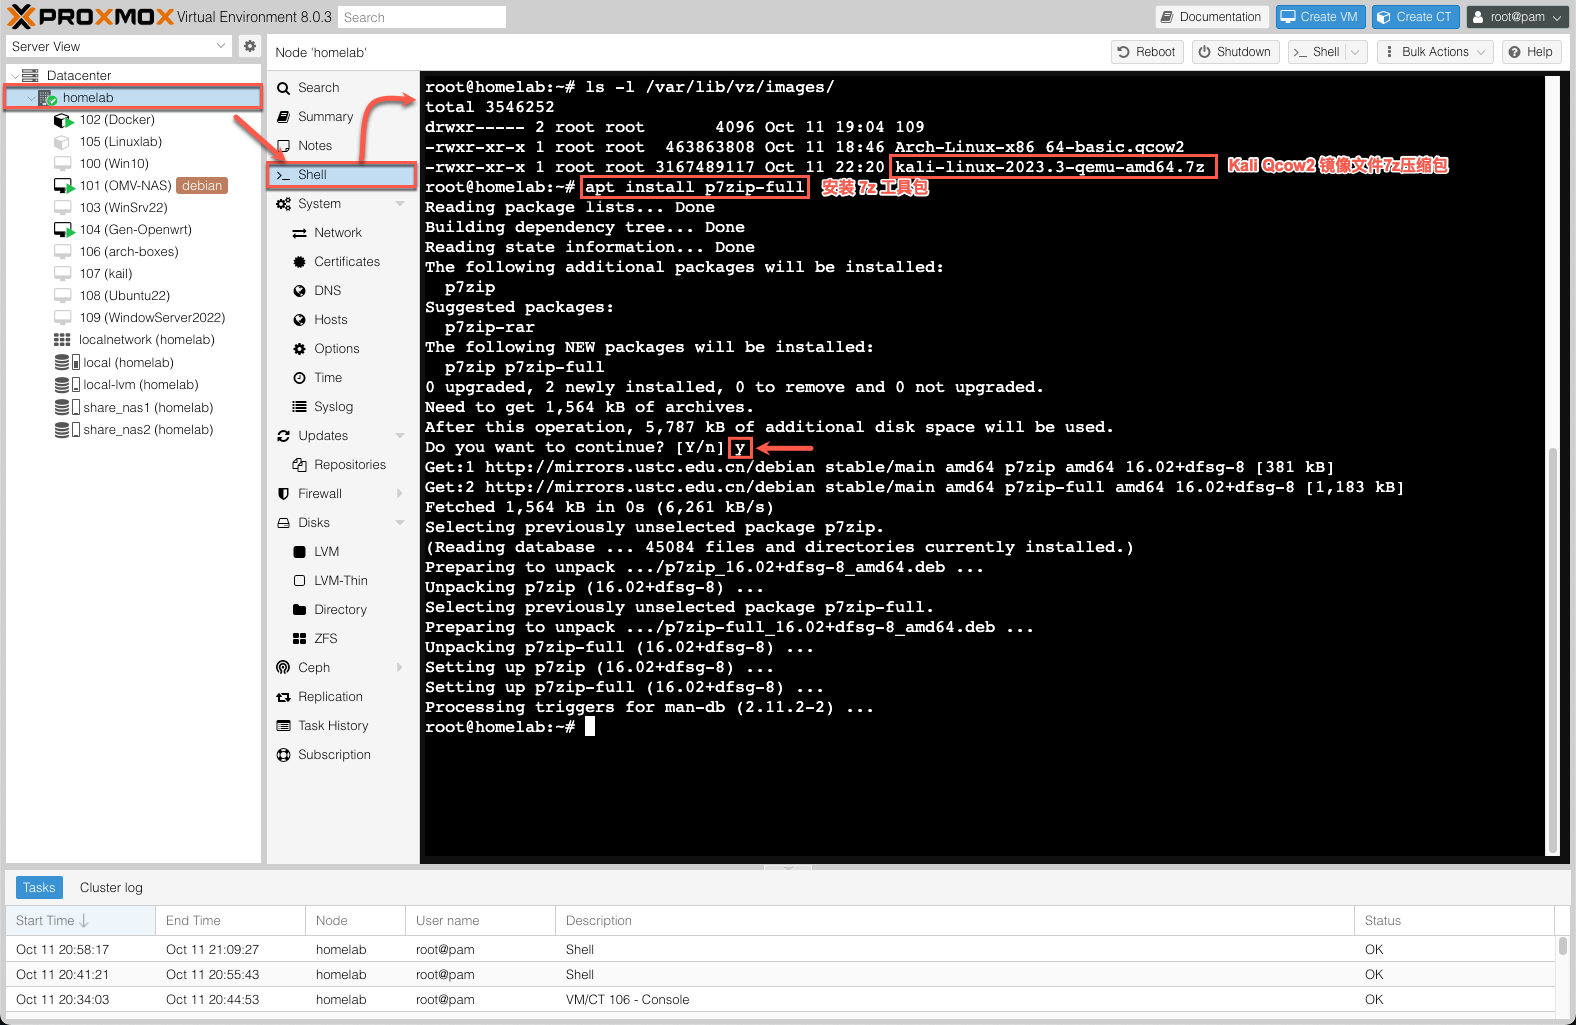Click the DNS globe icon

(299, 291)
